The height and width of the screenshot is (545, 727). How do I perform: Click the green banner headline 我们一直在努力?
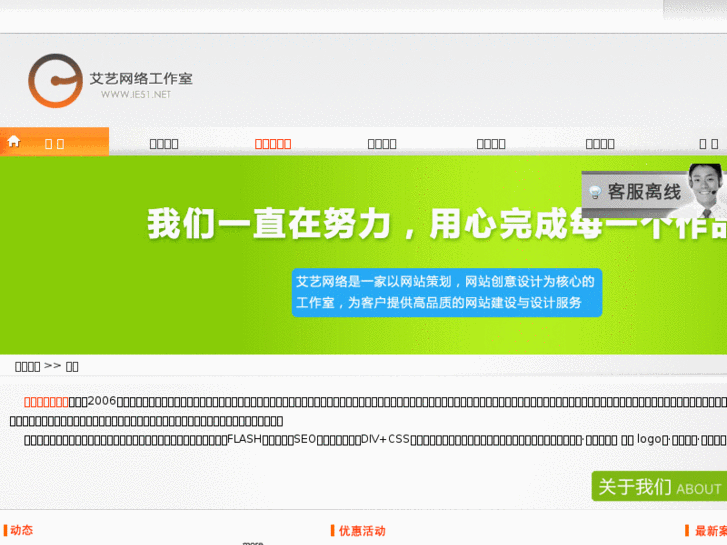(269, 224)
